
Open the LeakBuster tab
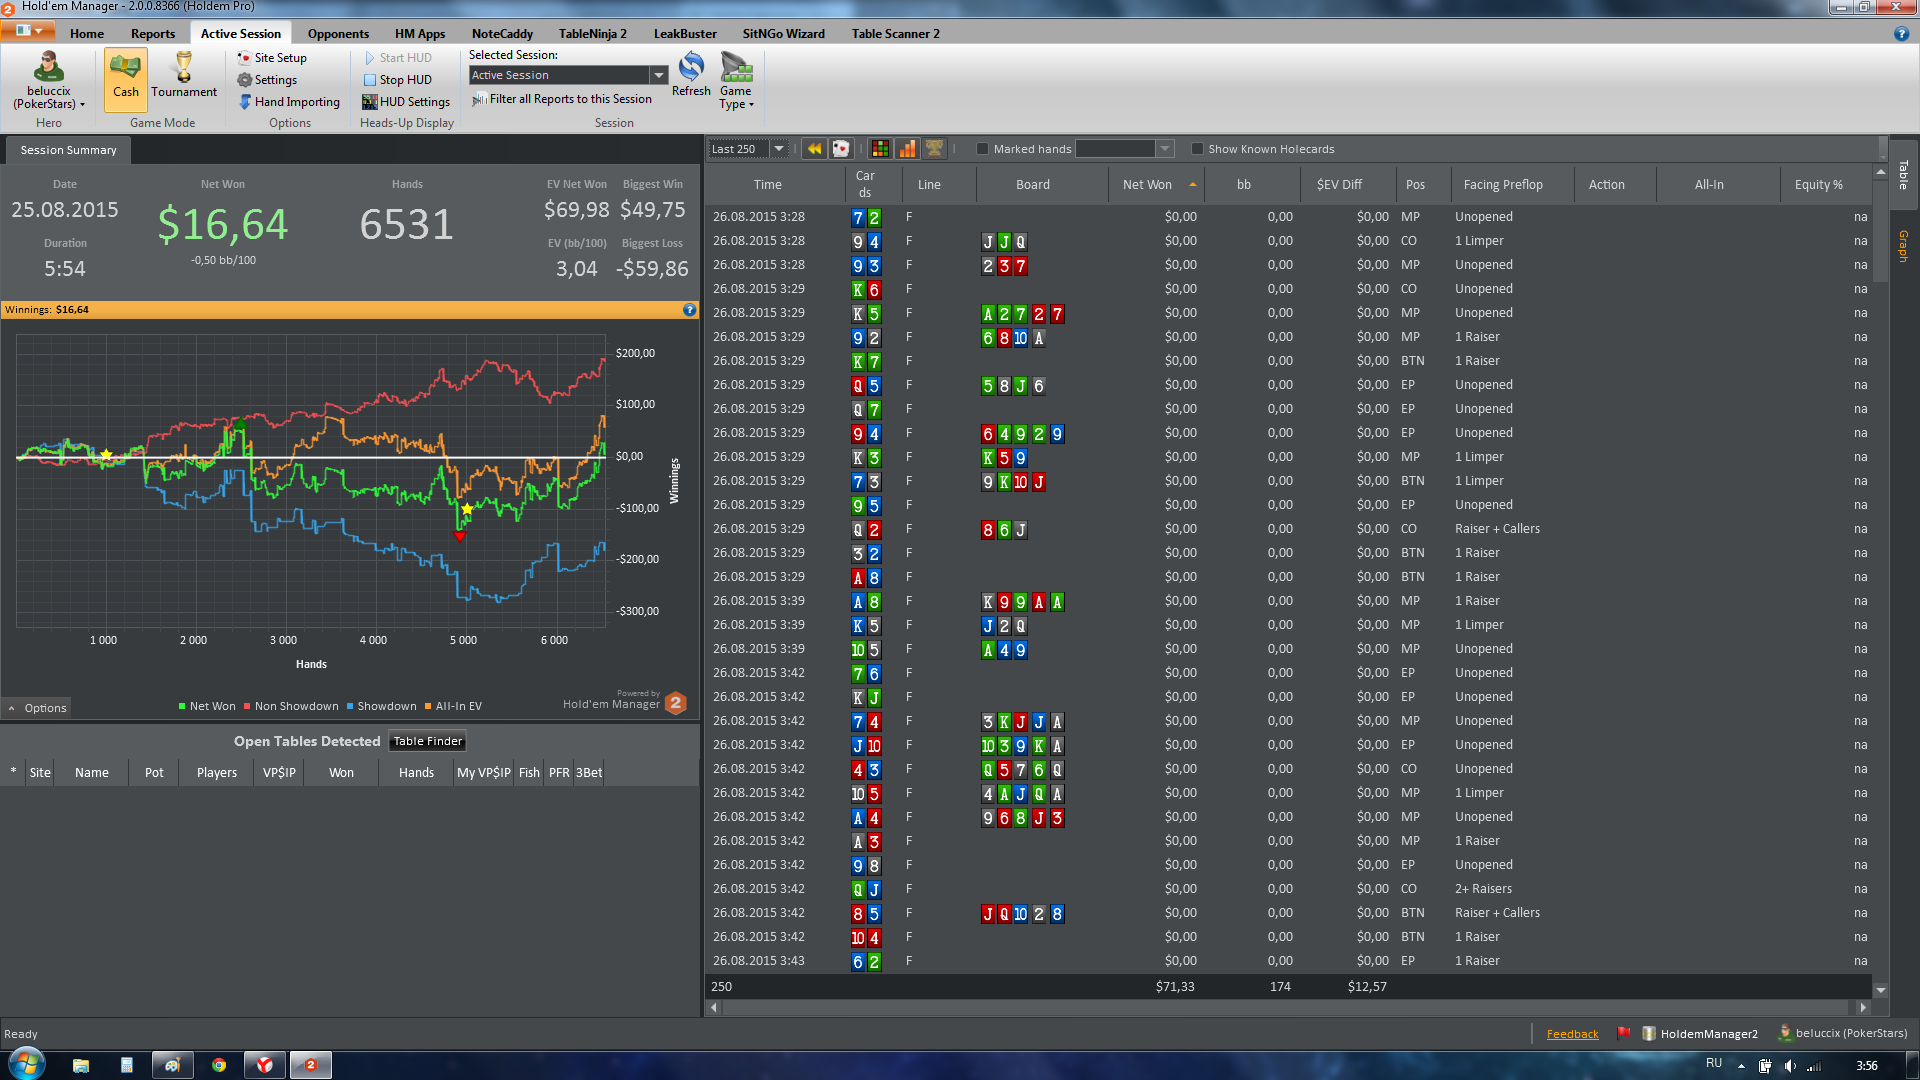pos(684,34)
